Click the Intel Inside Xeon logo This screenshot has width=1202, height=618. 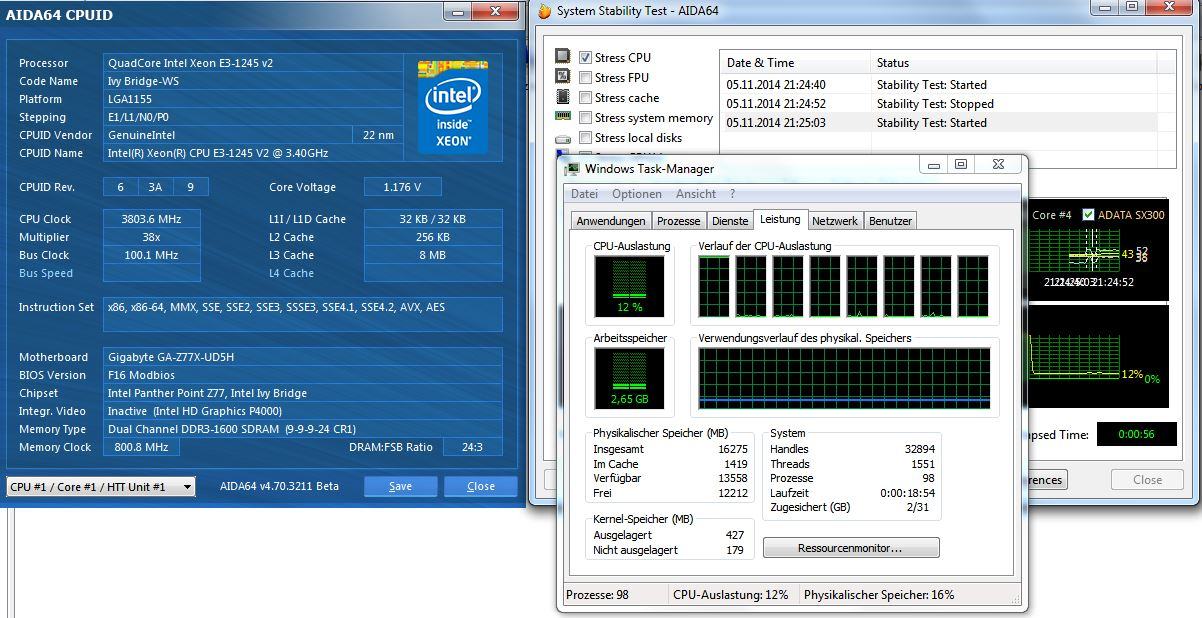(x=452, y=105)
